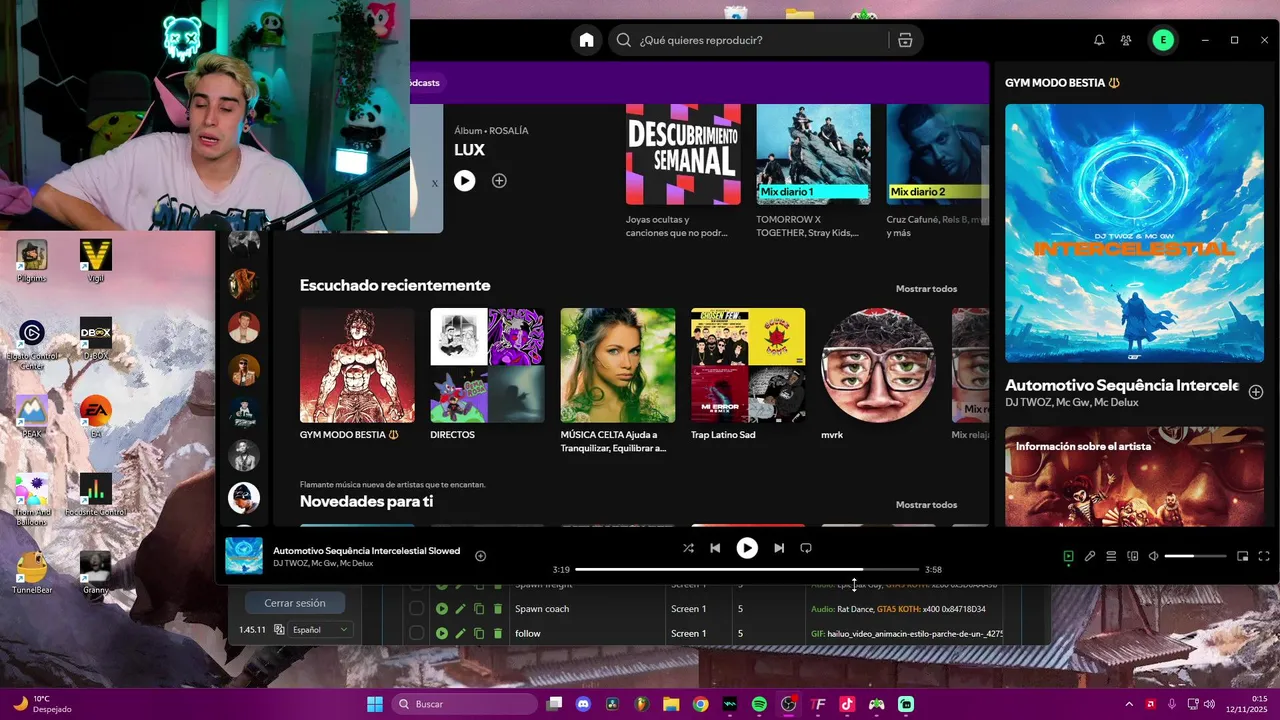Viewport: 1280px width, 720px height.
Task: Show all recently listened items
Action: tap(926, 289)
